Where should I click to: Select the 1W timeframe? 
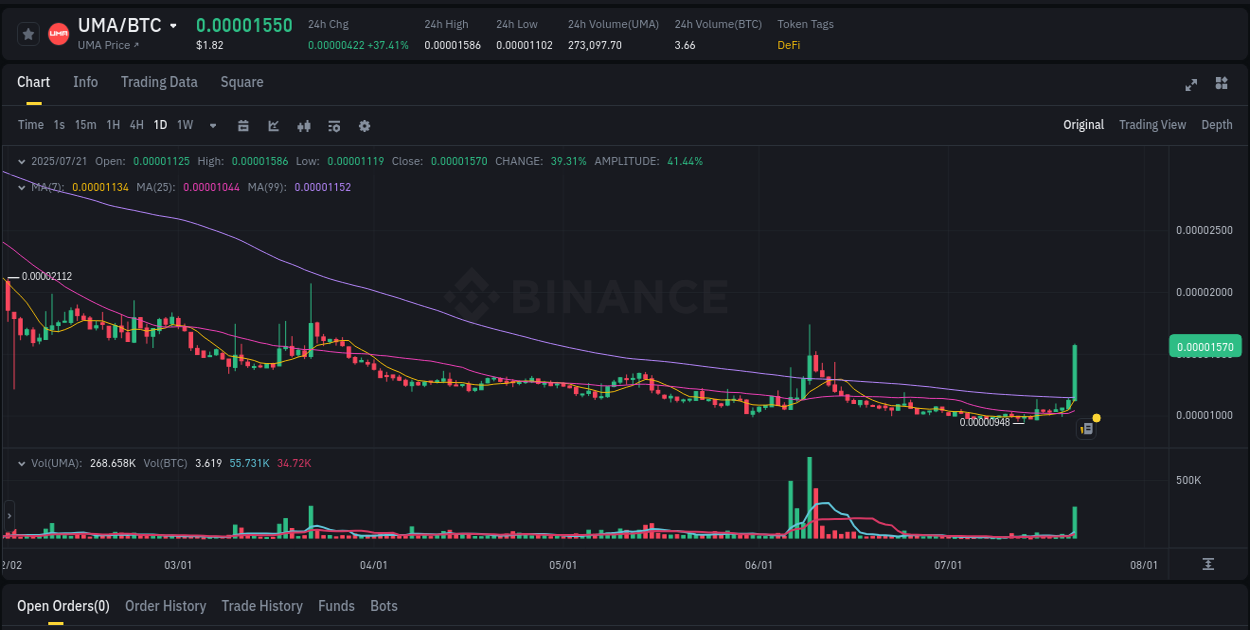point(184,125)
